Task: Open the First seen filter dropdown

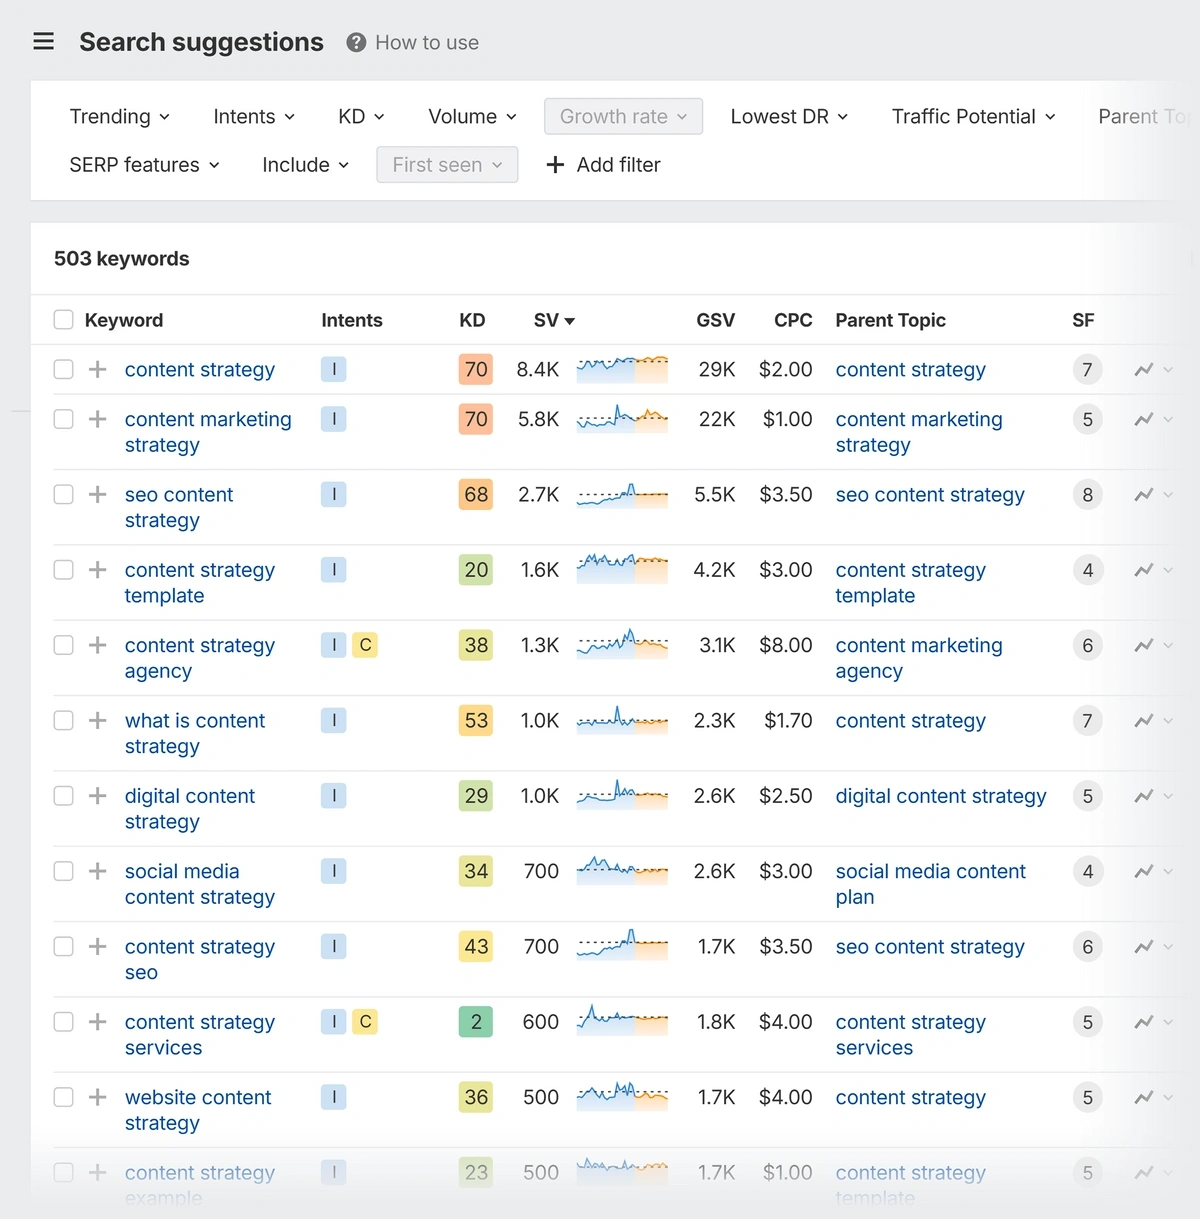Action: tap(447, 165)
